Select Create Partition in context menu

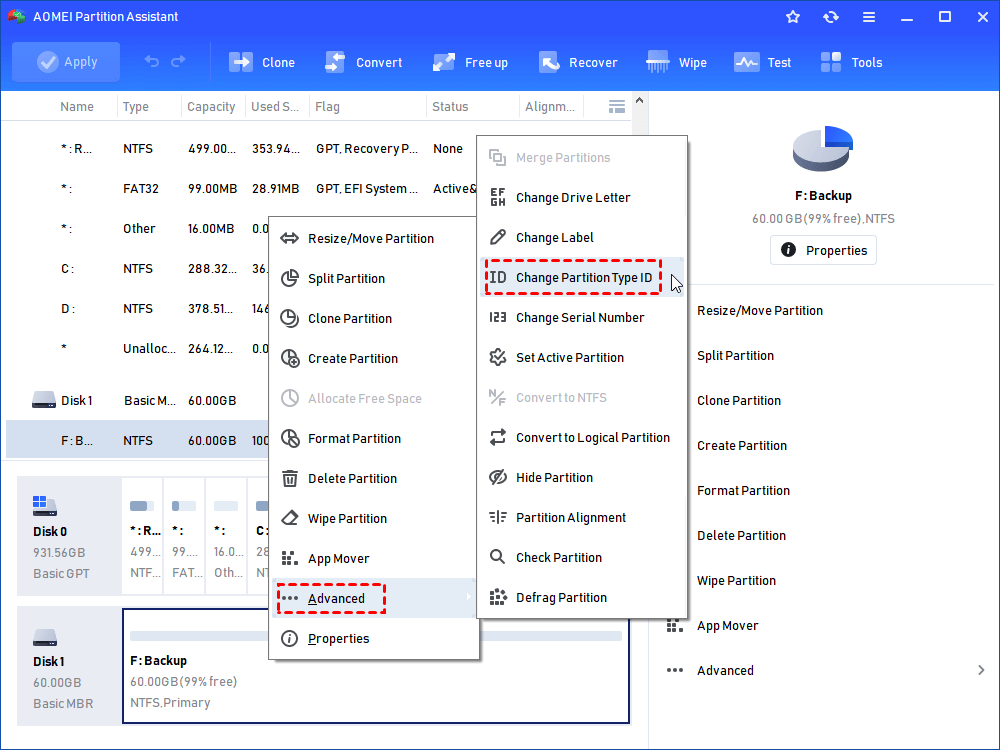point(374,358)
